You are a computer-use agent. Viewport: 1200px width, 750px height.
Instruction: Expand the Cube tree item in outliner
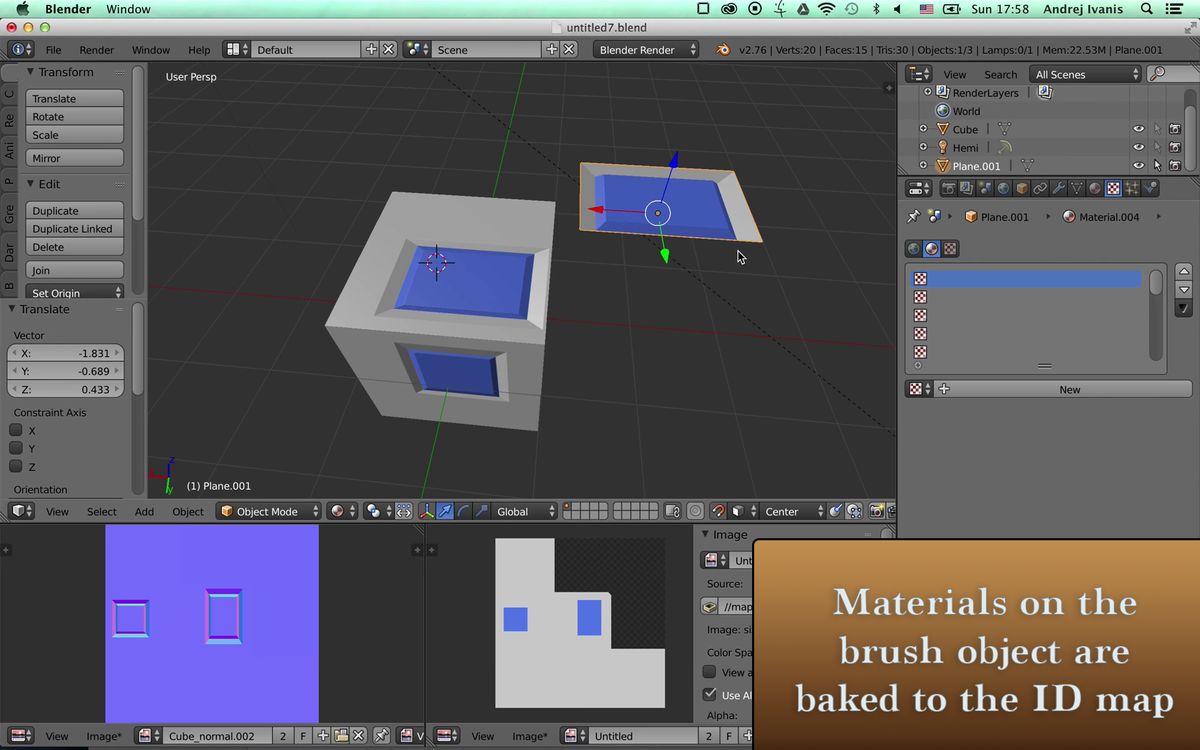click(923, 129)
